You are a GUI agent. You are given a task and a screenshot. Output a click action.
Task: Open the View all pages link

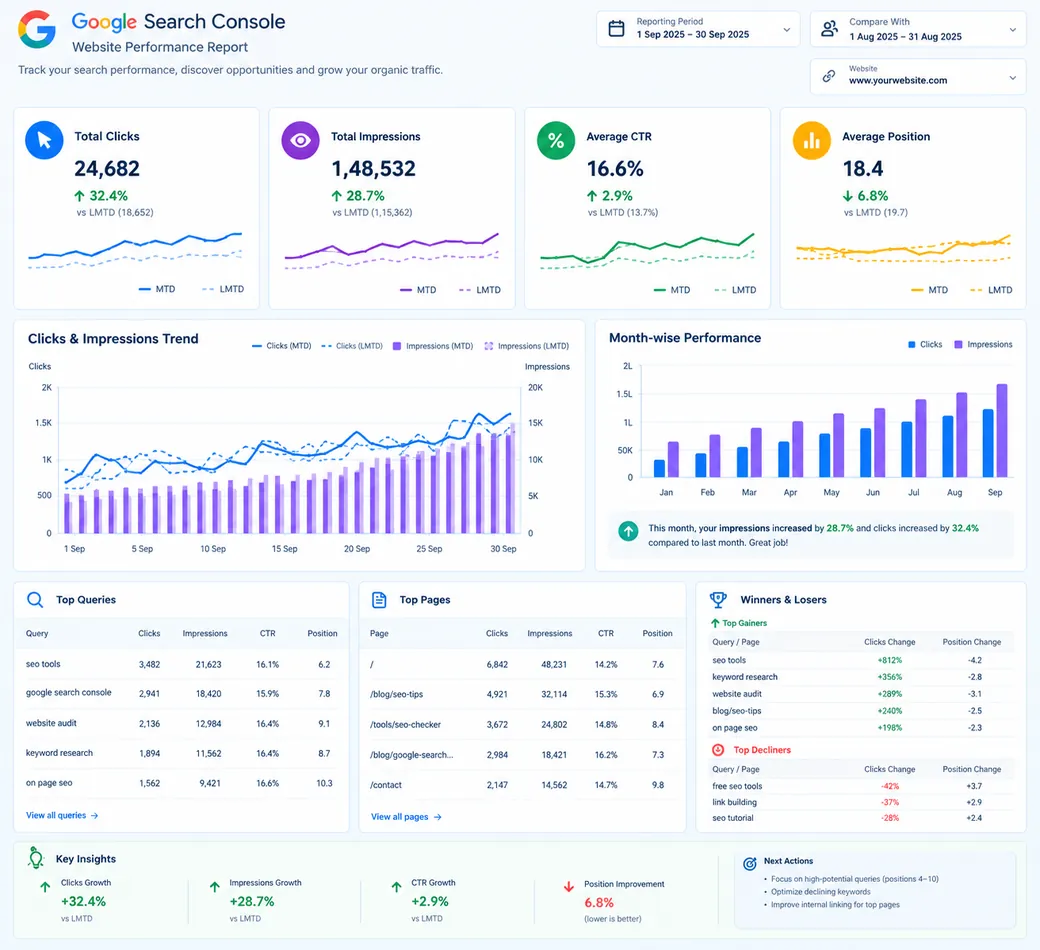click(406, 817)
